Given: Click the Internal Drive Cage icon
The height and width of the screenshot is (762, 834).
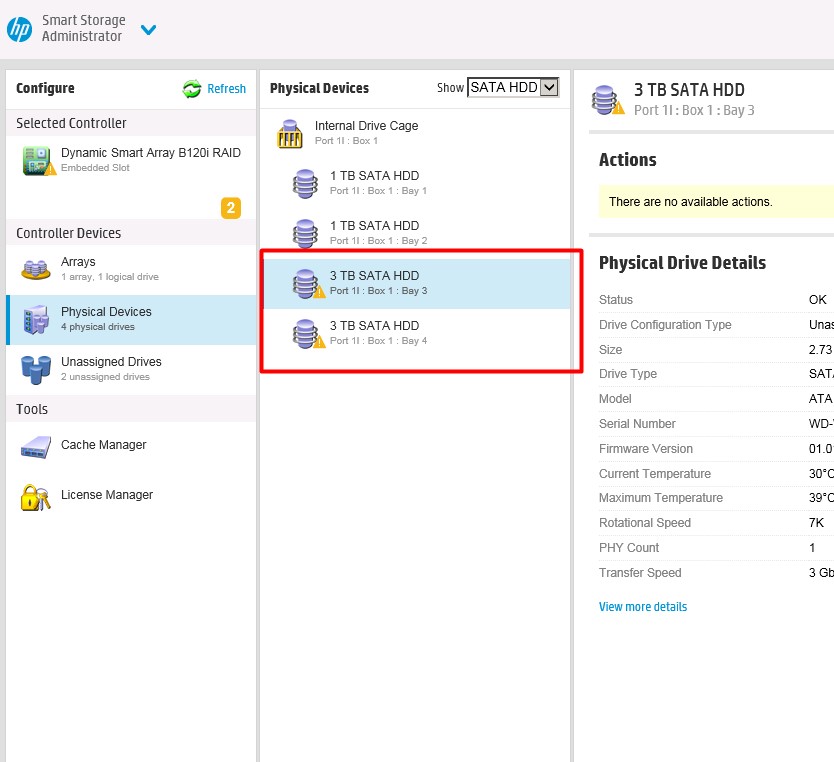Looking at the screenshot, I should (x=290, y=133).
